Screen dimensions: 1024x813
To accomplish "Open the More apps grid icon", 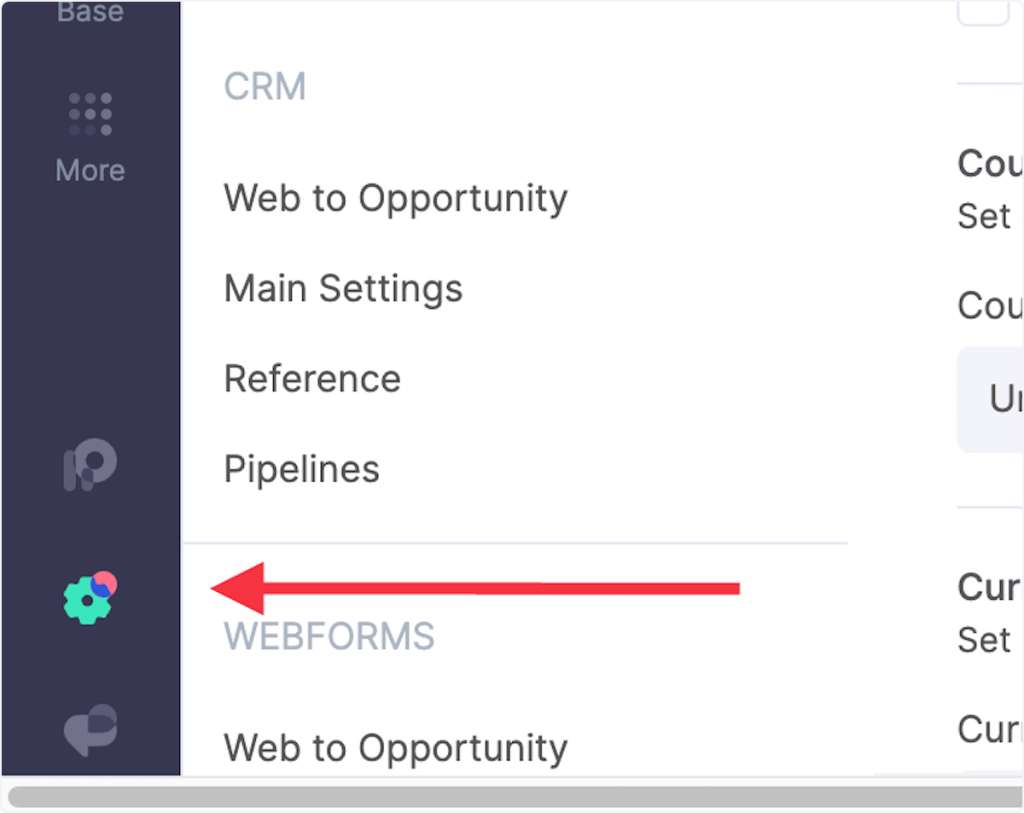I will (90, 114).
